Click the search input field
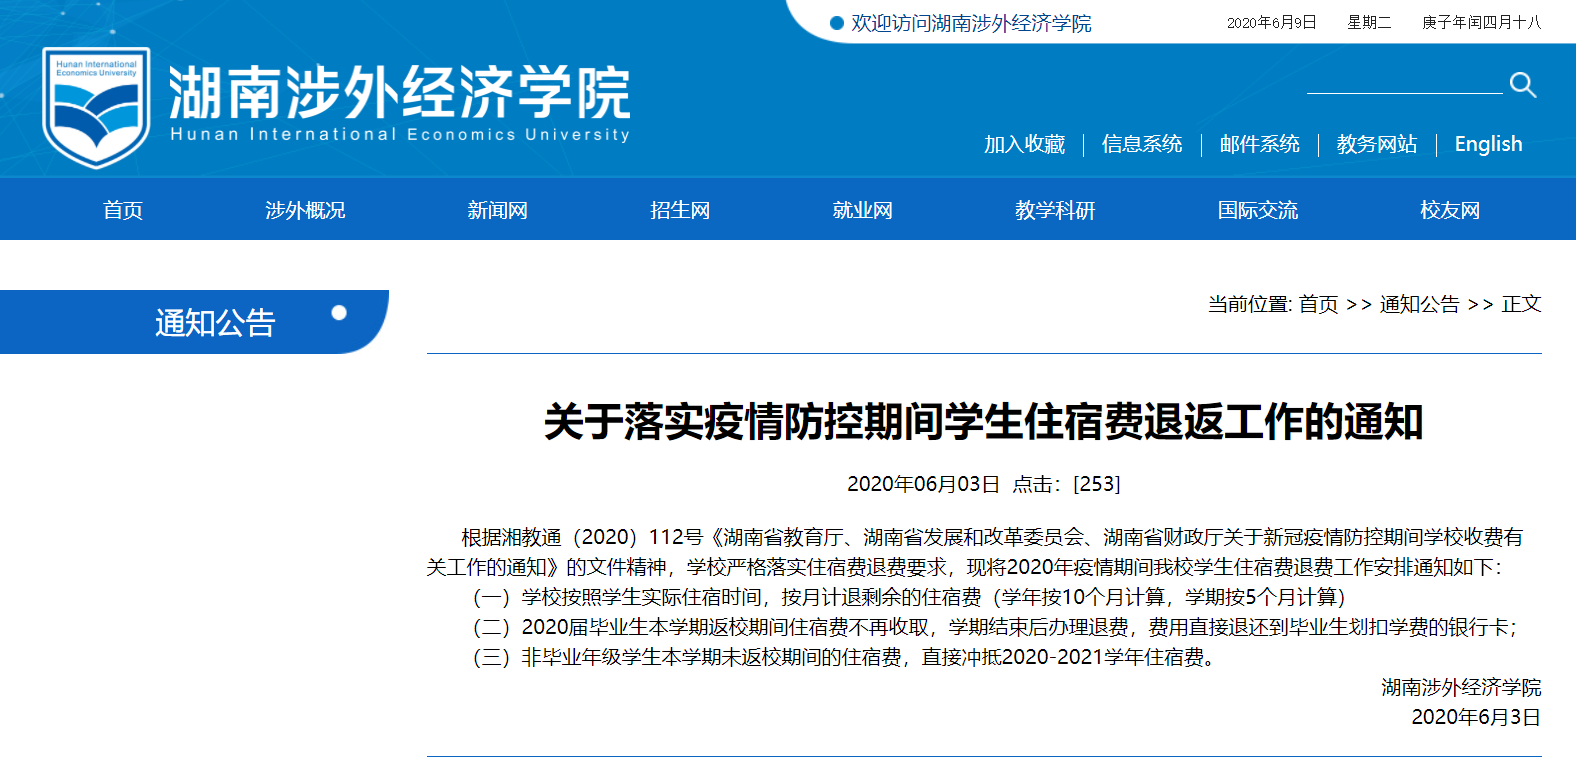This screenshot has height=772, width=1576. (x=1404, y=83)
